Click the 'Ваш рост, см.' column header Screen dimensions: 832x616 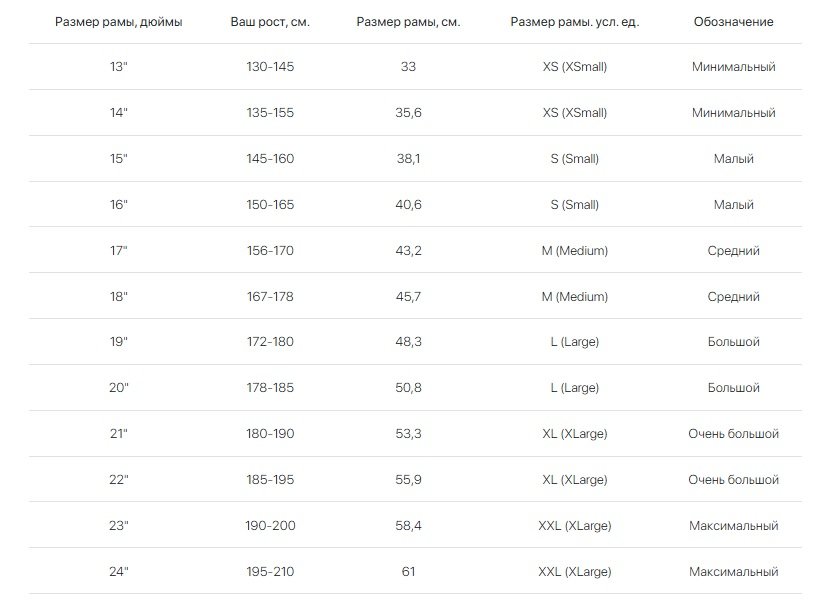(270, 22)
